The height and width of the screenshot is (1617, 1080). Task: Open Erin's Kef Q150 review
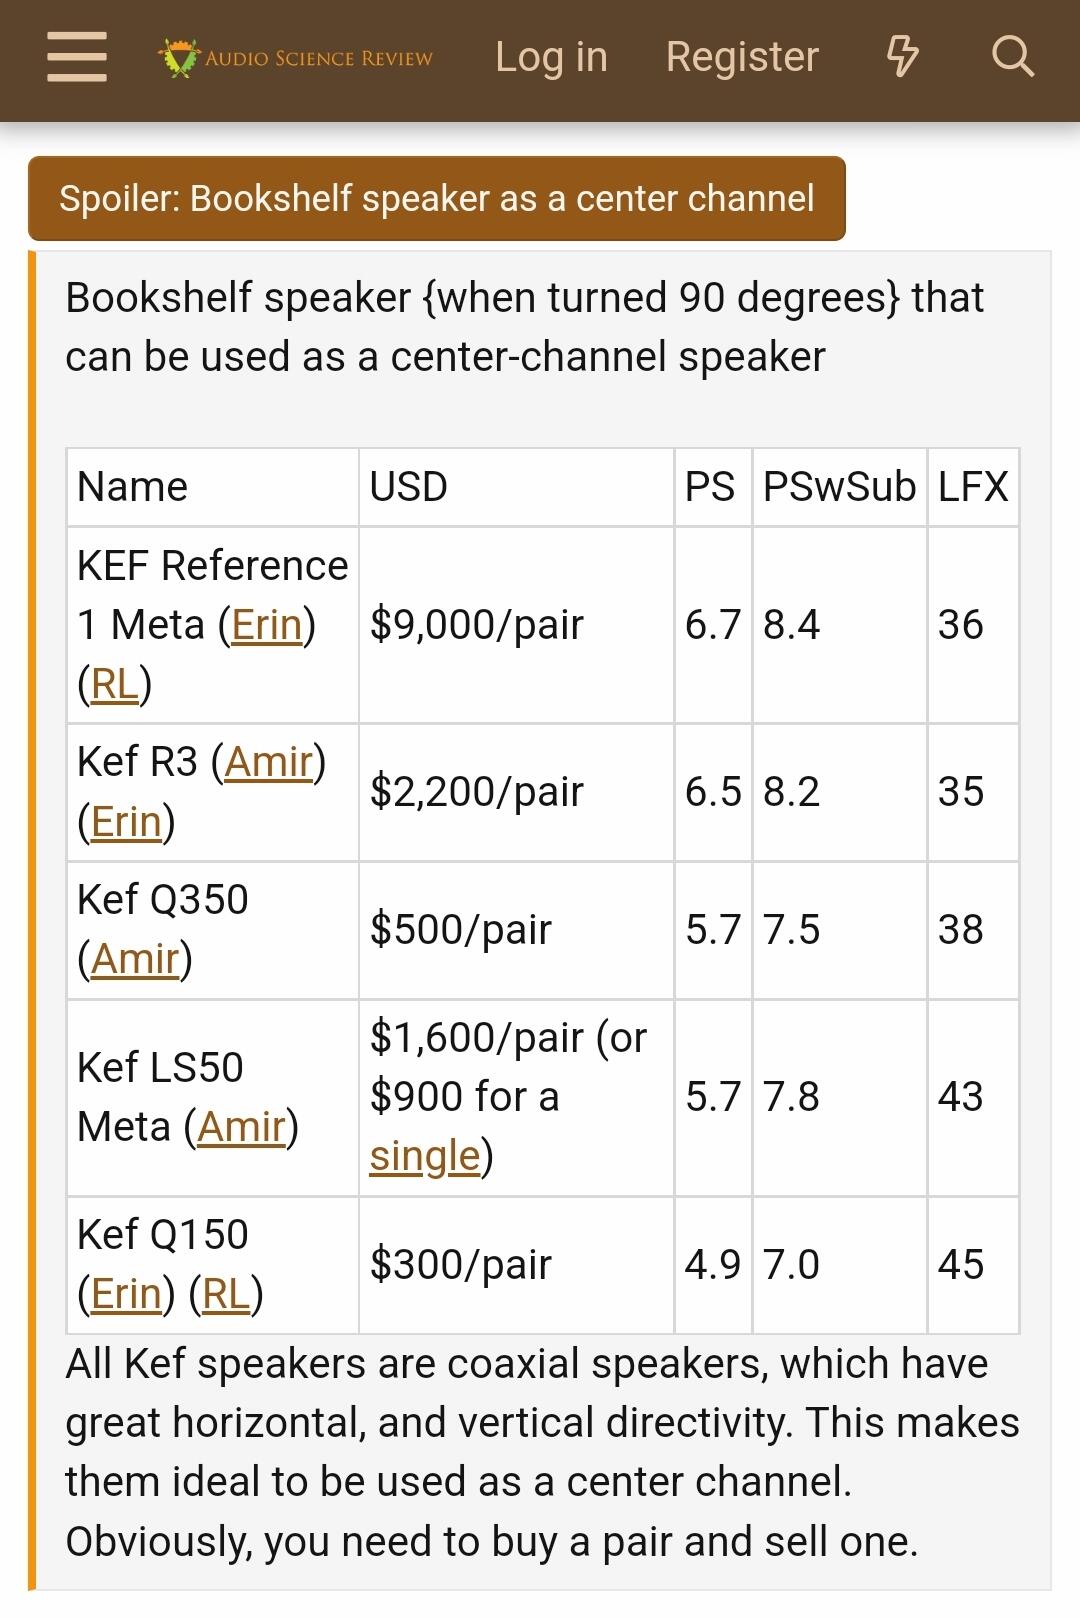coord(126,1294)
